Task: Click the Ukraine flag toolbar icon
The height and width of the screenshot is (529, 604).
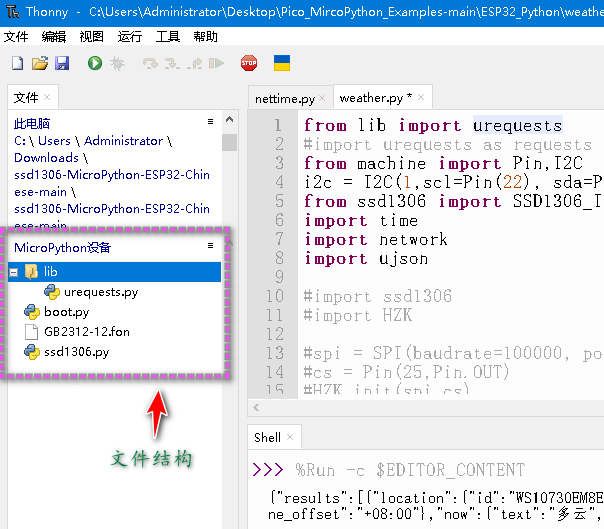Action: tap(282, 63)
